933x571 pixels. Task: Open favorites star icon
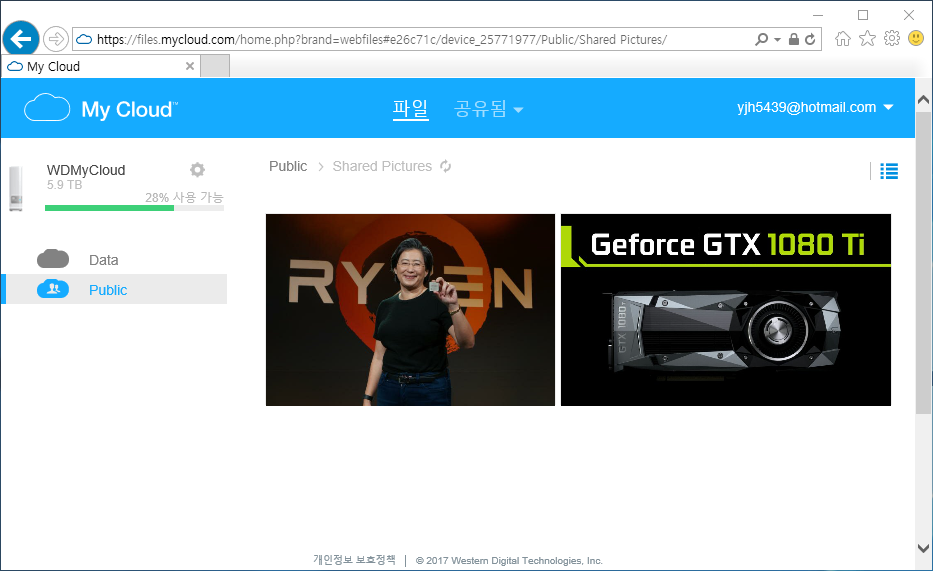[x=868, y=39]
